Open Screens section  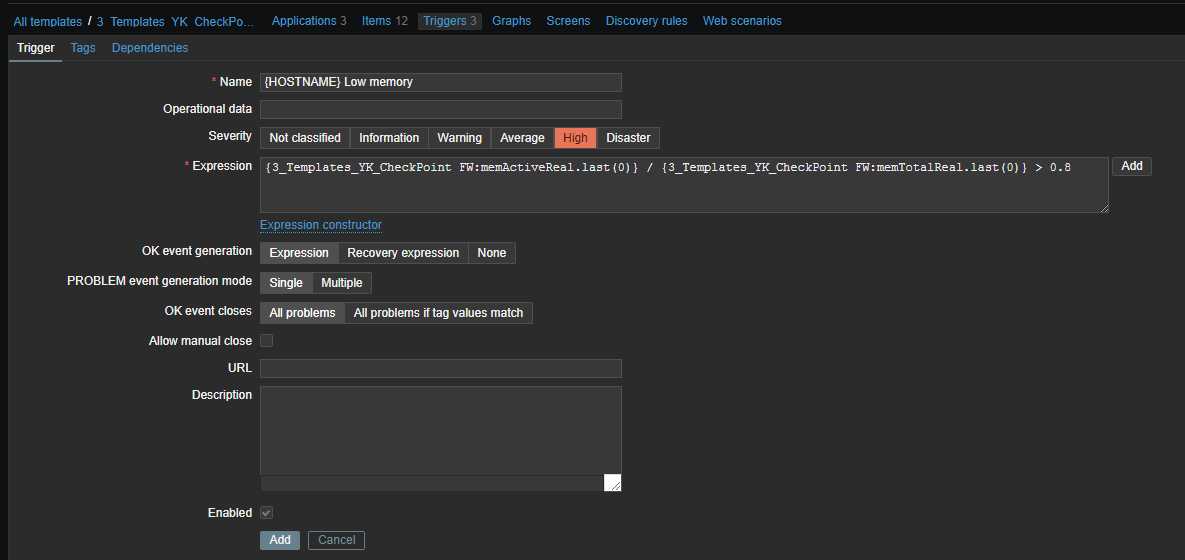point(568,20)
